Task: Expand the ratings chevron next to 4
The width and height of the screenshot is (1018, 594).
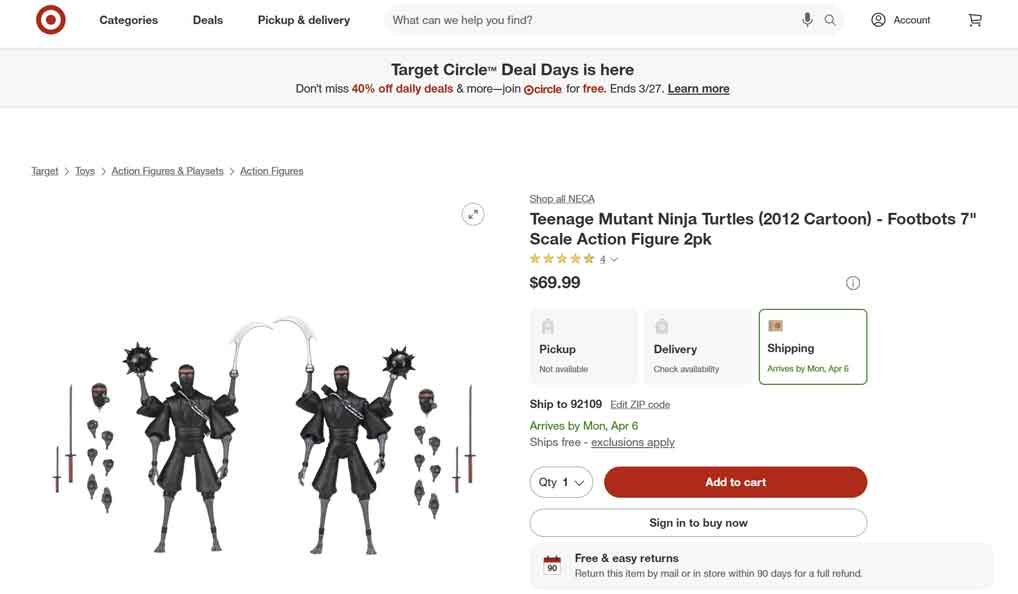Action: 614,260
